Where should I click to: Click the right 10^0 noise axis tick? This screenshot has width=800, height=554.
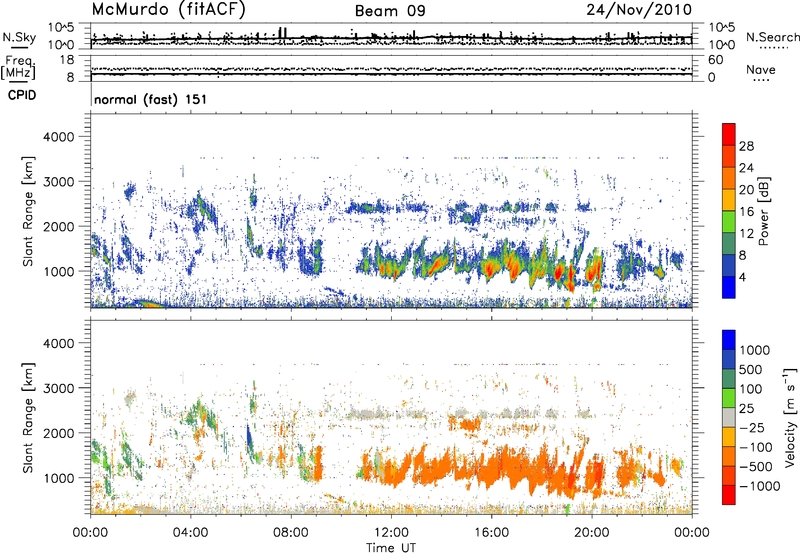point(722,45)
